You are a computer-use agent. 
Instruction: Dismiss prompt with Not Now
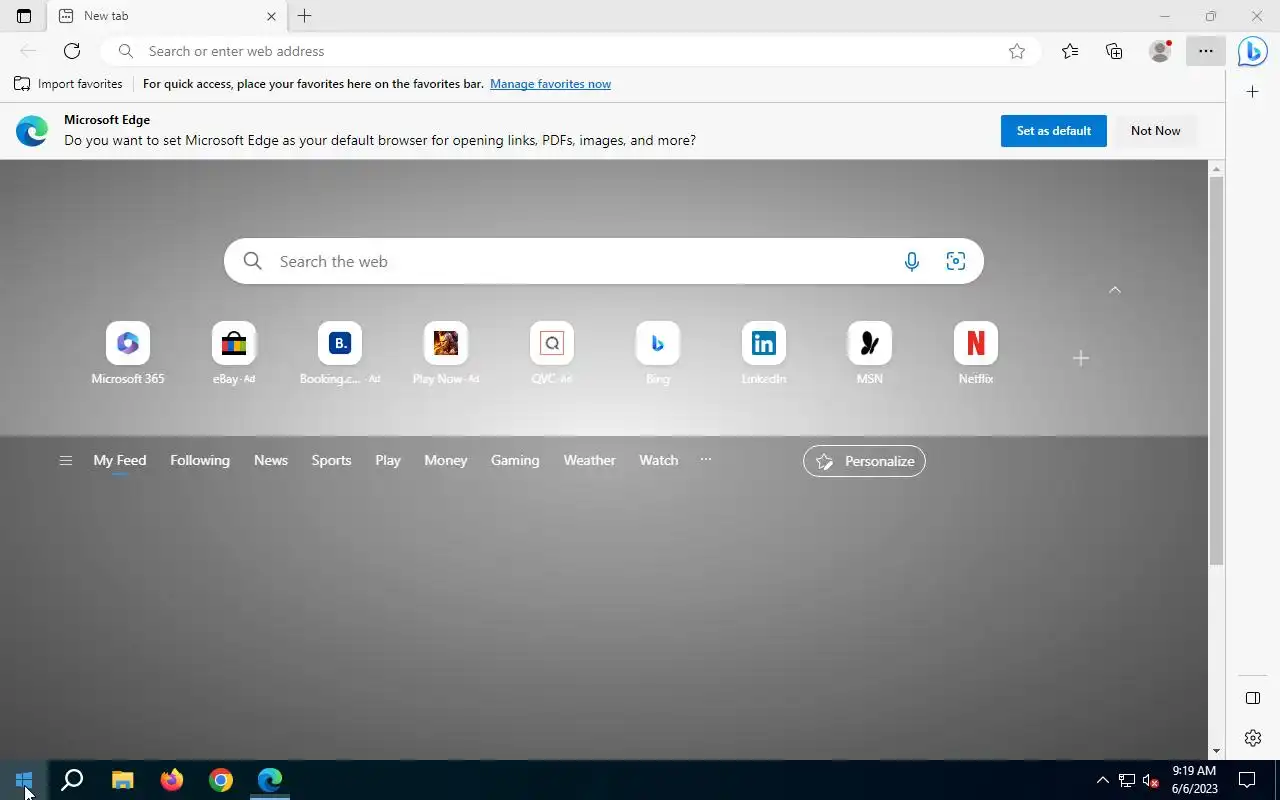(1156, 131)
